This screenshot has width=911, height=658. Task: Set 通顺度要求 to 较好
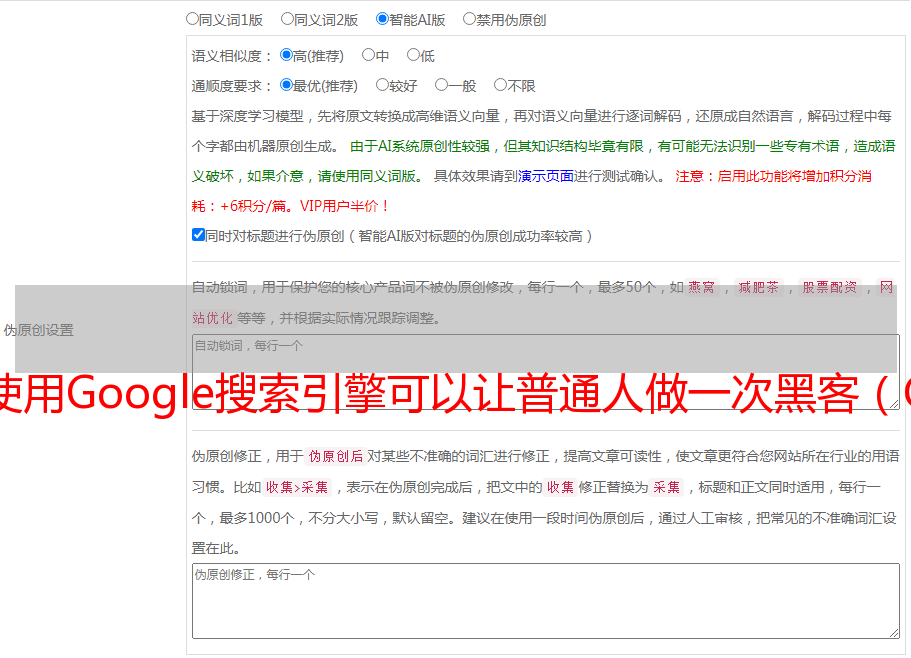[x=382, y=85]
